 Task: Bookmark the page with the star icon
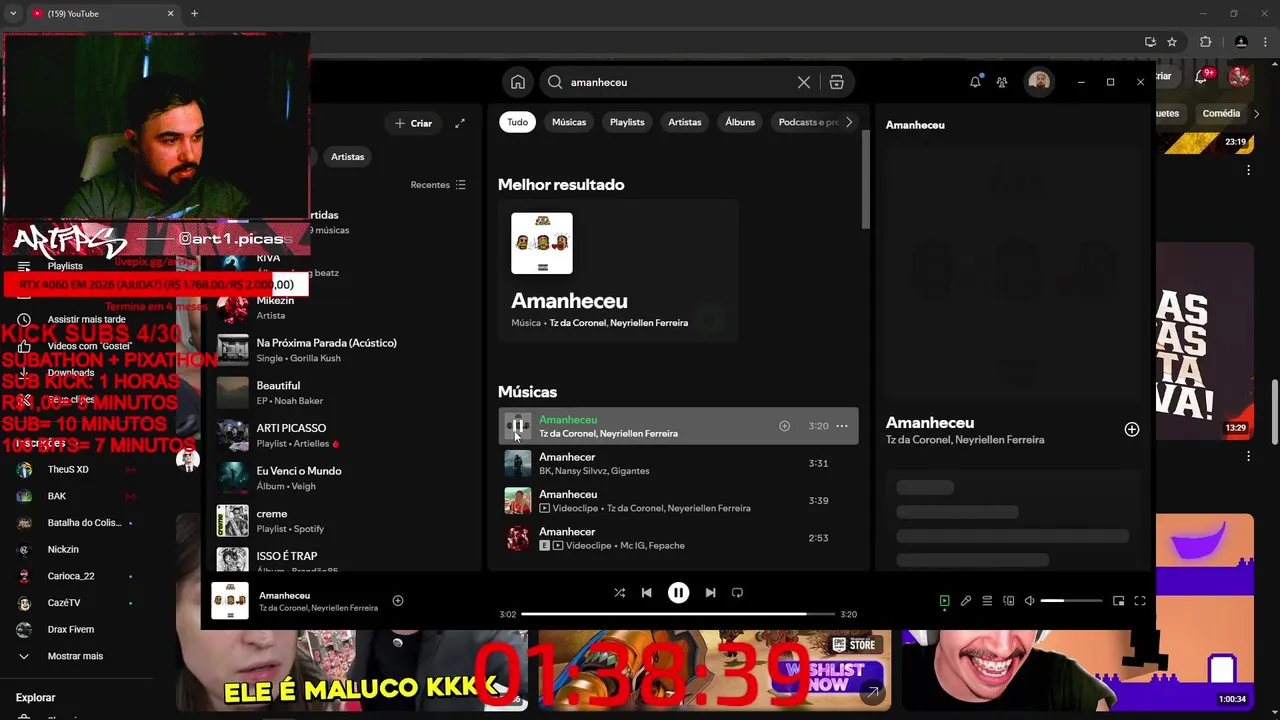pos(1172,42)
